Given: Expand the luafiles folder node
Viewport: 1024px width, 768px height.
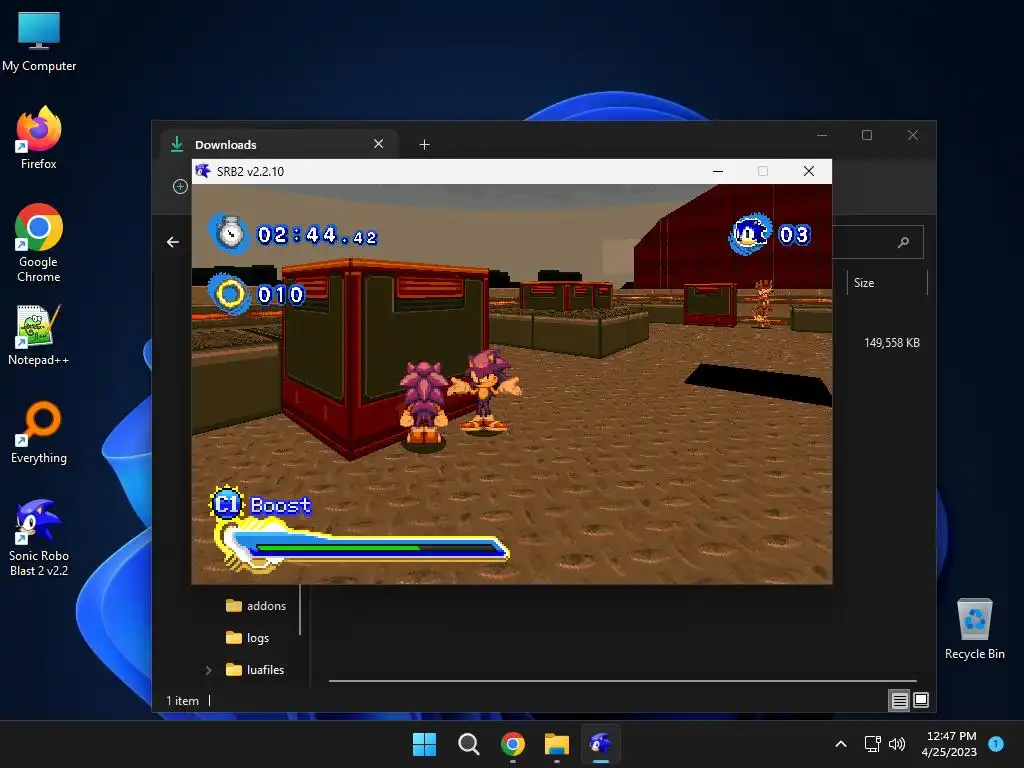Looking at the screenshot, I should coord(208,670).
